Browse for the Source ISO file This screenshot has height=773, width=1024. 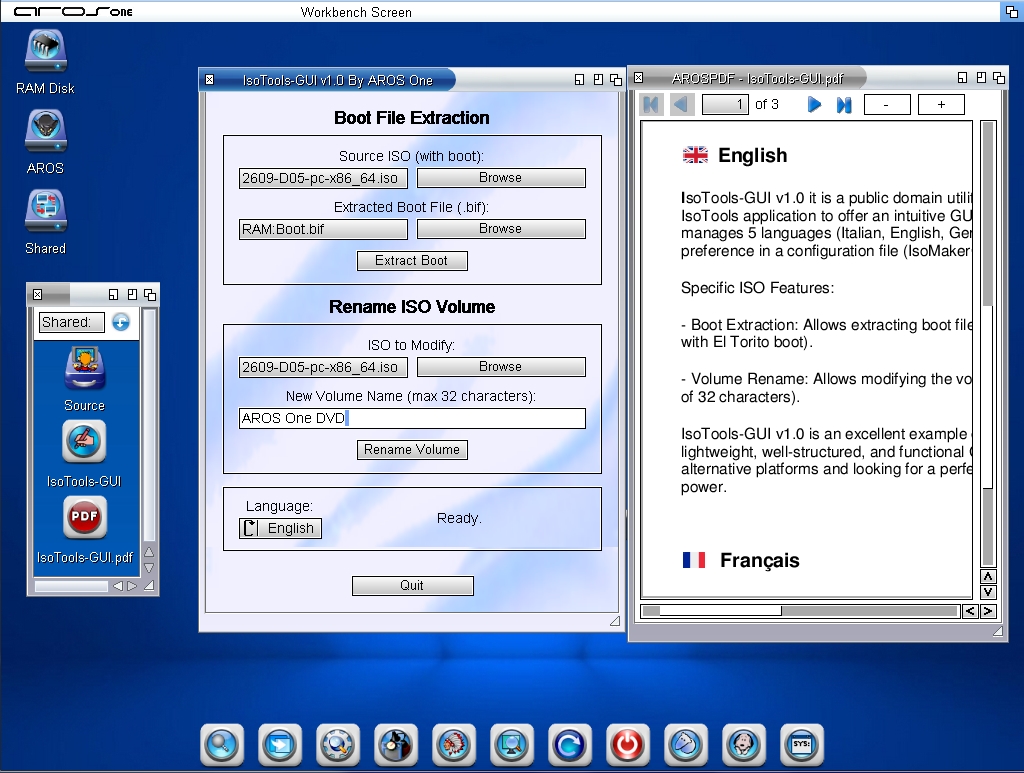(x=501, y=178)
